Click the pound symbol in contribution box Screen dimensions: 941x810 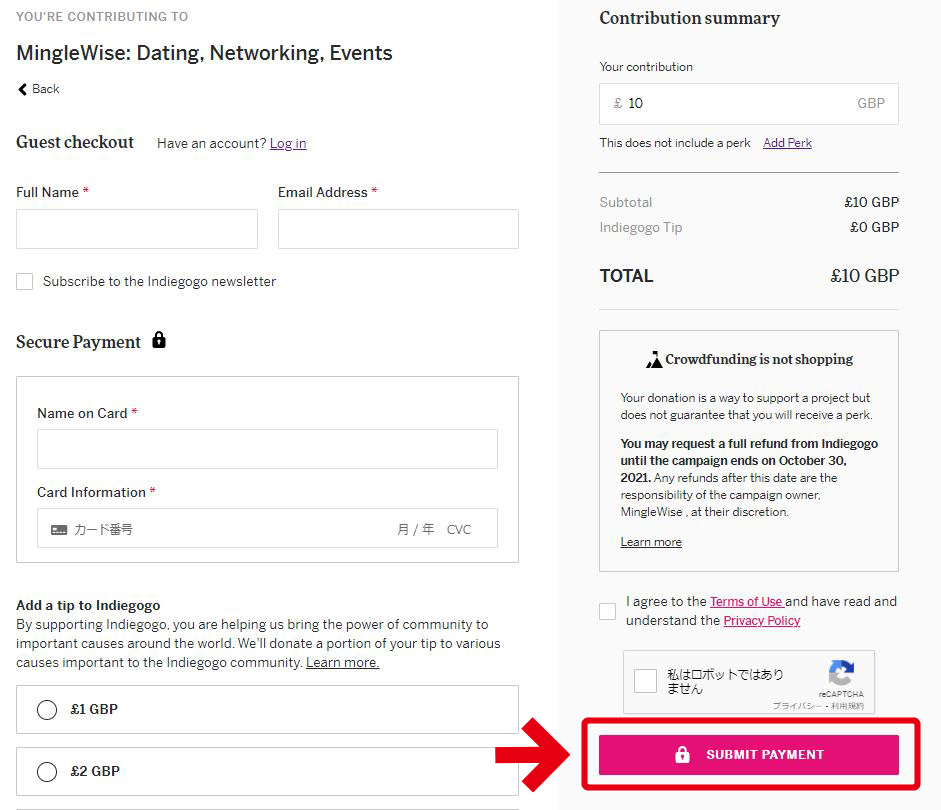click(616, 103)
